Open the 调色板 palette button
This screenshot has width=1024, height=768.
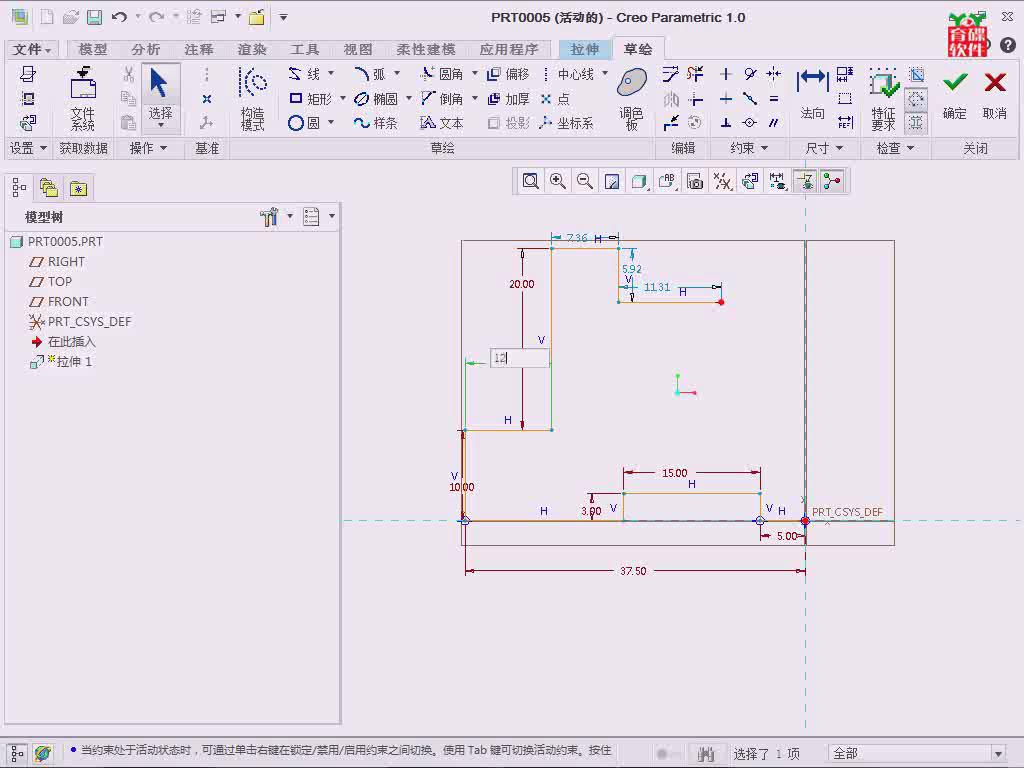632,98
